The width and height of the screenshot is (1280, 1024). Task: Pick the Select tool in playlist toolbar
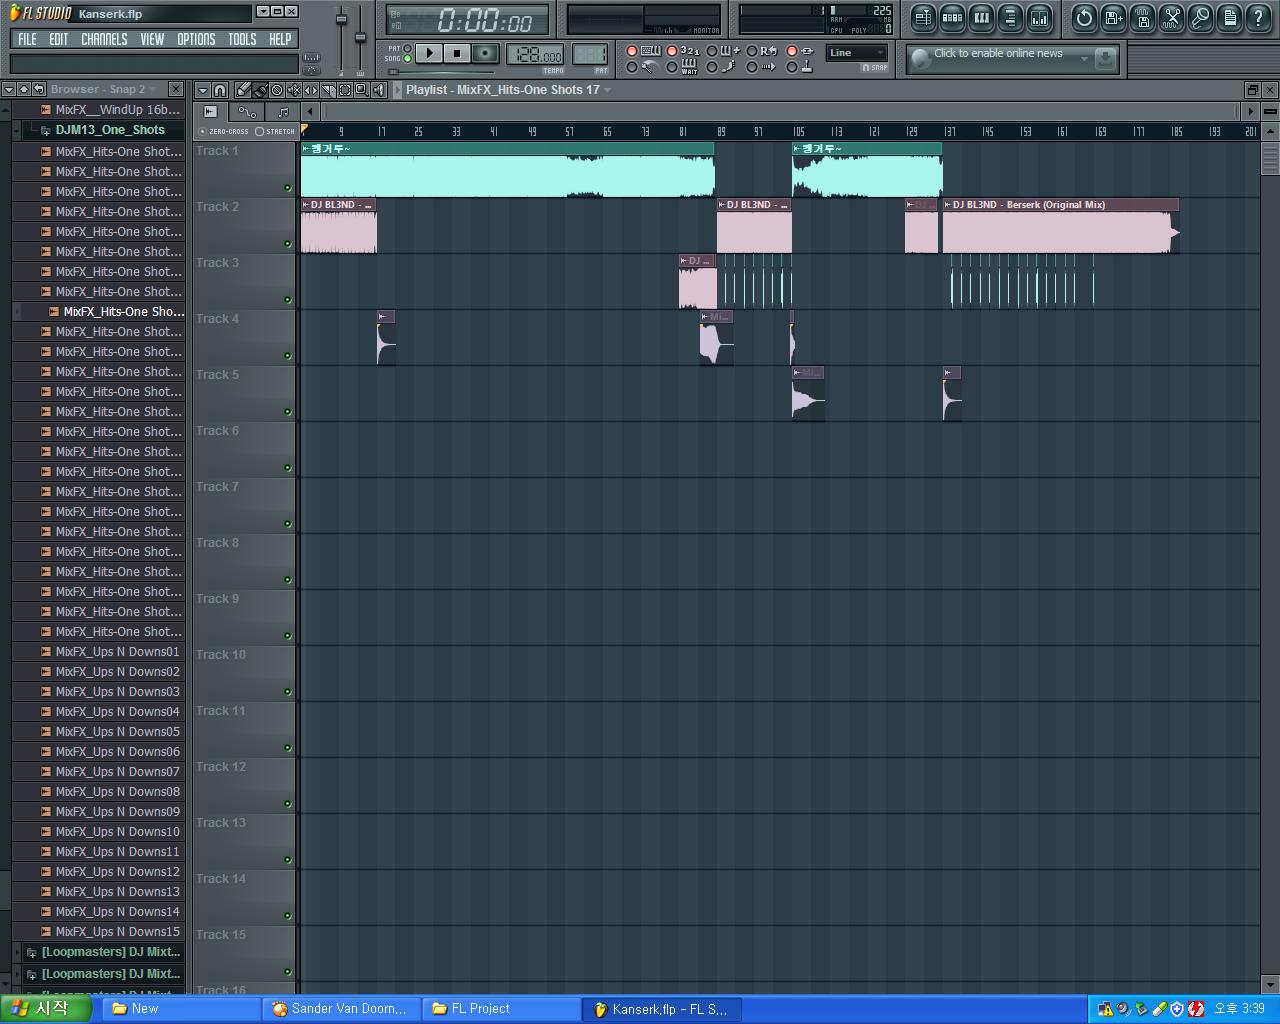(345, 90)
